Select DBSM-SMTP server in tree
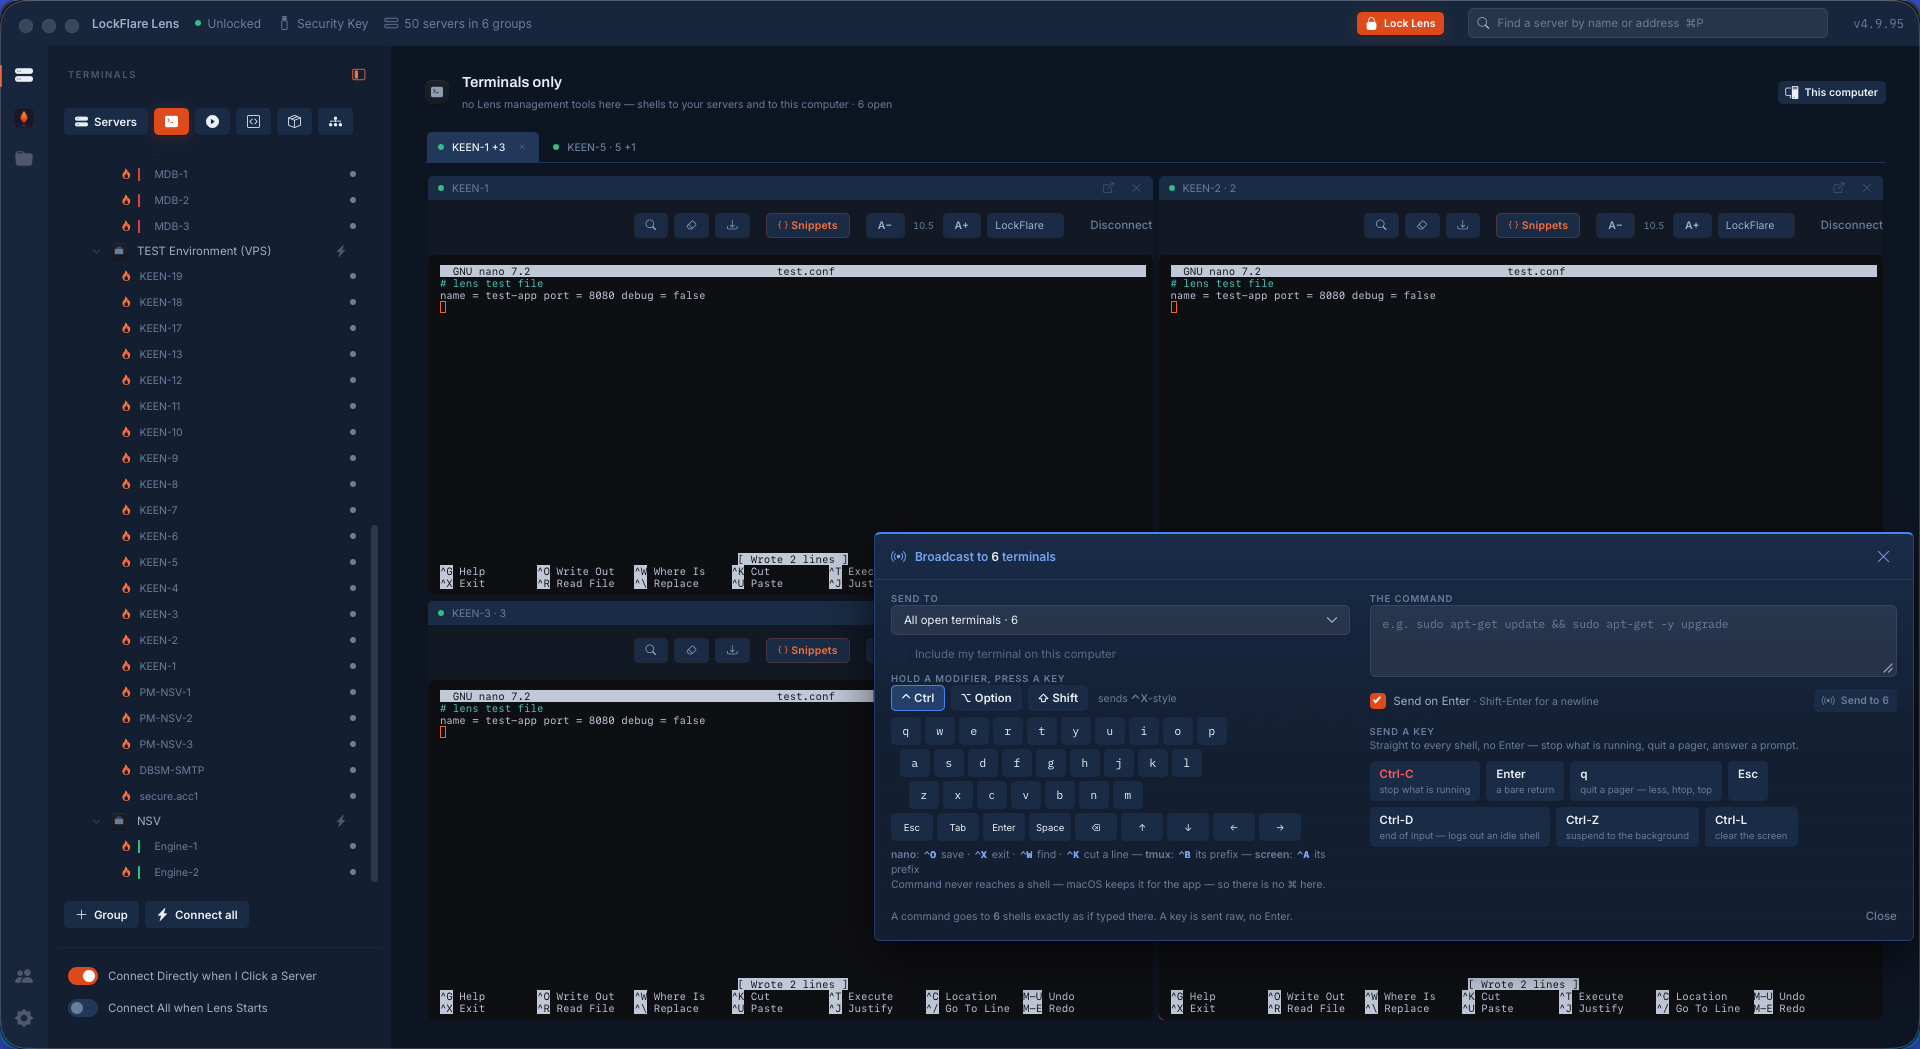This screenshot has width=1920, height=1049. point(172,771)
